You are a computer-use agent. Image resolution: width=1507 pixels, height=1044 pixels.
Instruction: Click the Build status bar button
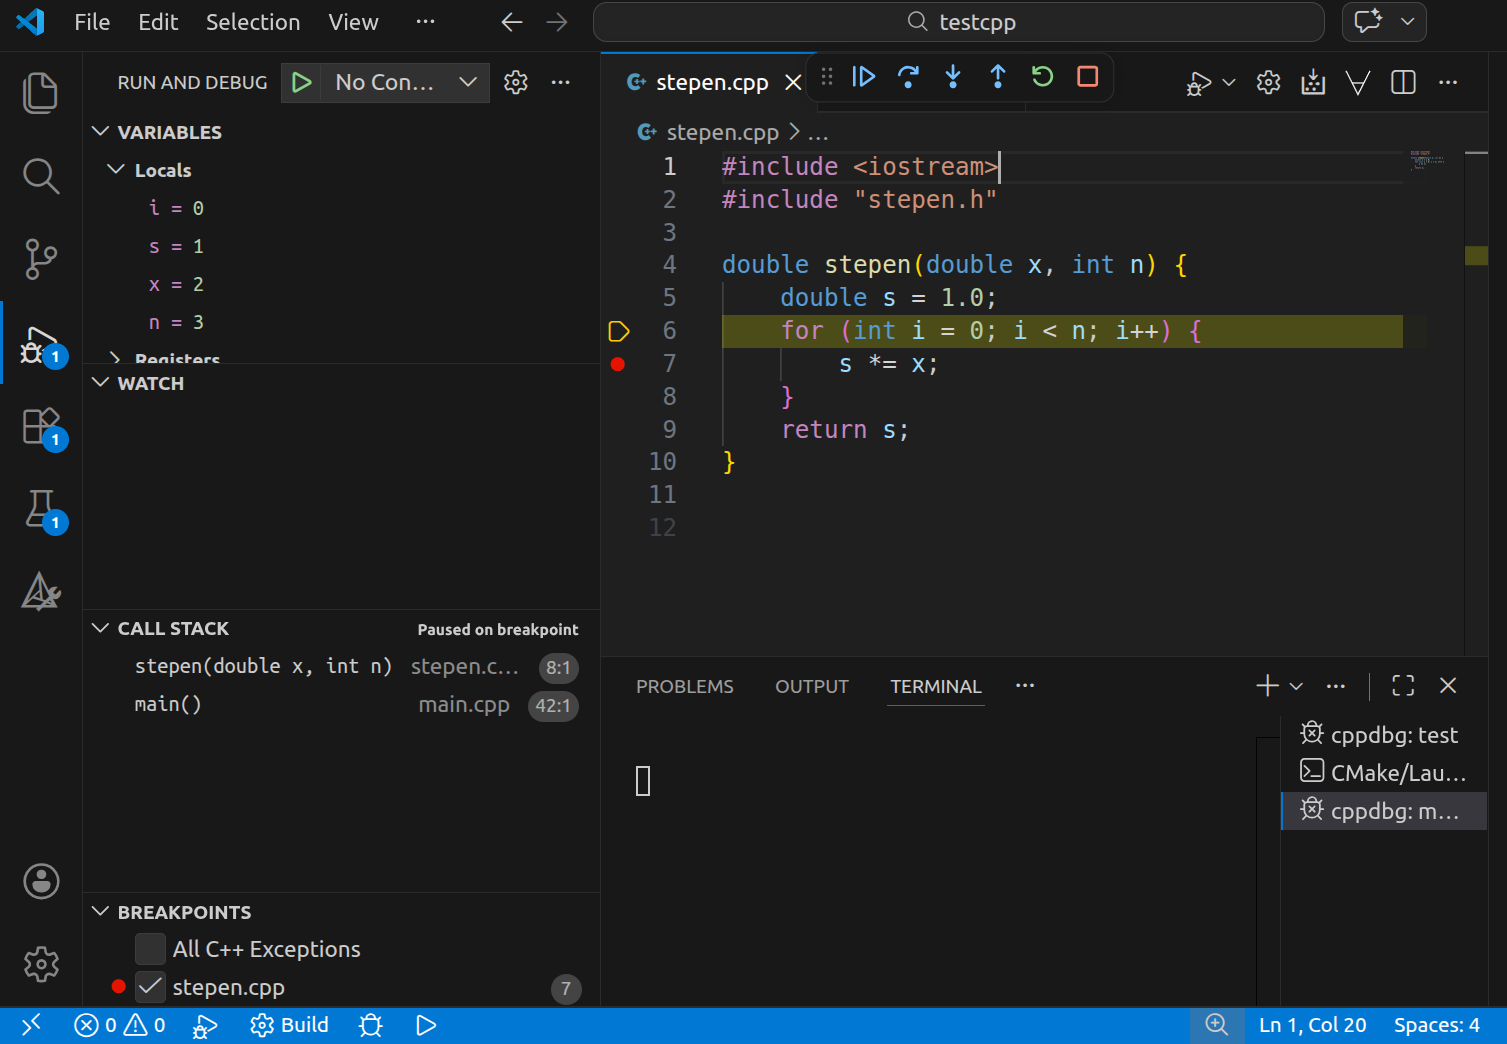click(290, 1025)
